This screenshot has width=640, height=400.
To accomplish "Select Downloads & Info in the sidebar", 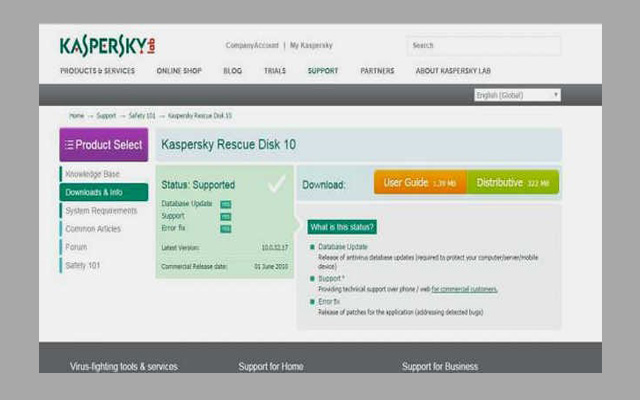I will [104, 192].
